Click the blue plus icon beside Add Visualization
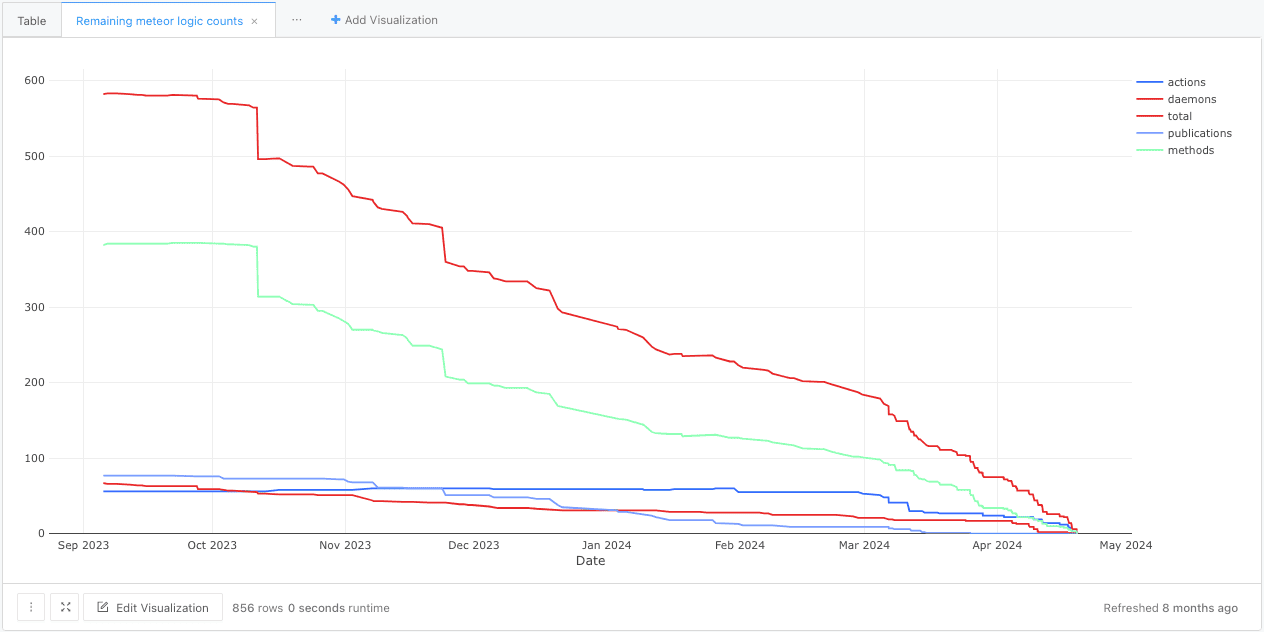 tap(334, 19)
